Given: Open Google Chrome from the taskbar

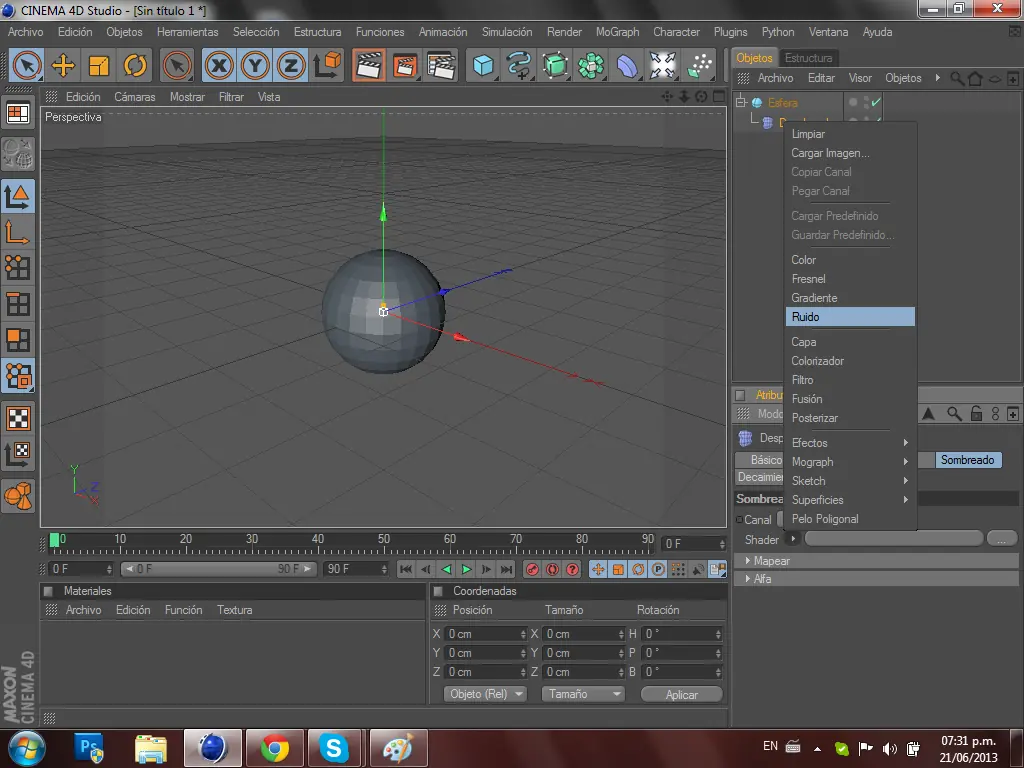Looking at the screenshot, I should 275,748.
